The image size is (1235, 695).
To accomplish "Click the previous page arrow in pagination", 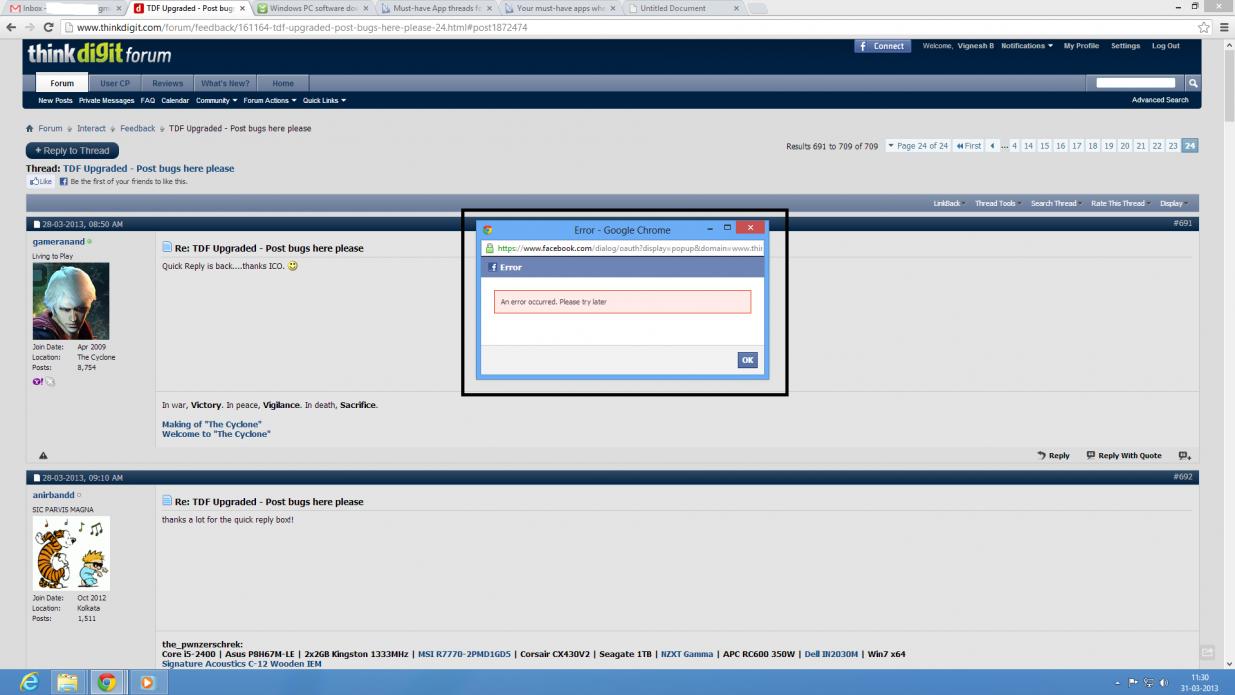I will (x=992, y=146).
